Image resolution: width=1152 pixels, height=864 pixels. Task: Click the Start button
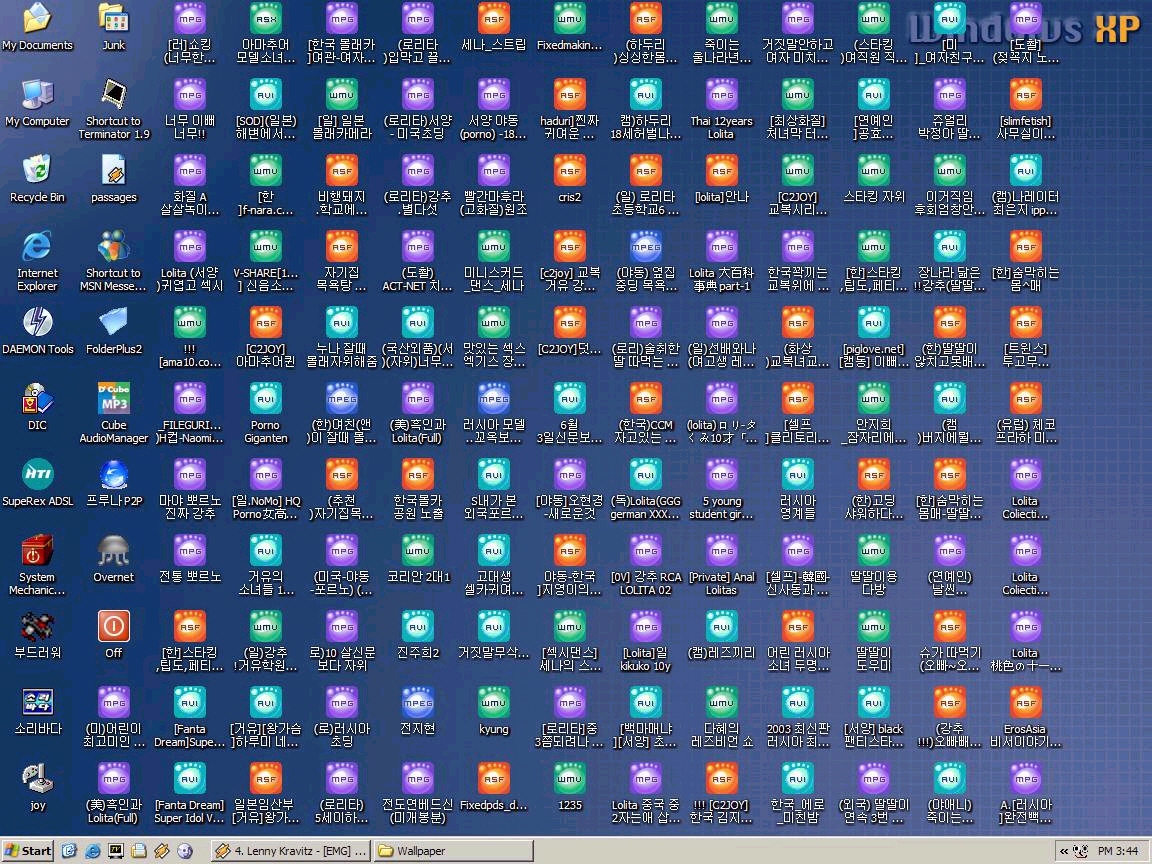(x=28, y=851)
